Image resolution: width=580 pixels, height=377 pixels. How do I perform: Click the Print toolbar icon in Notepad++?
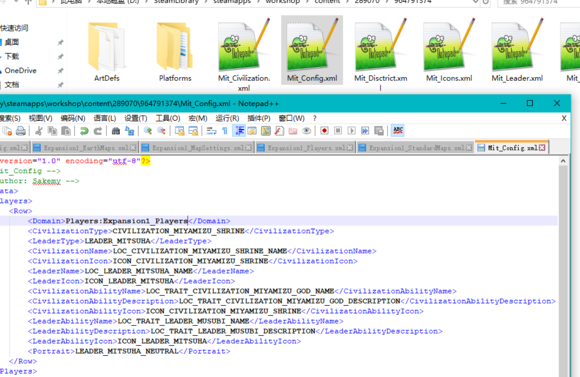tap(21, 131)
